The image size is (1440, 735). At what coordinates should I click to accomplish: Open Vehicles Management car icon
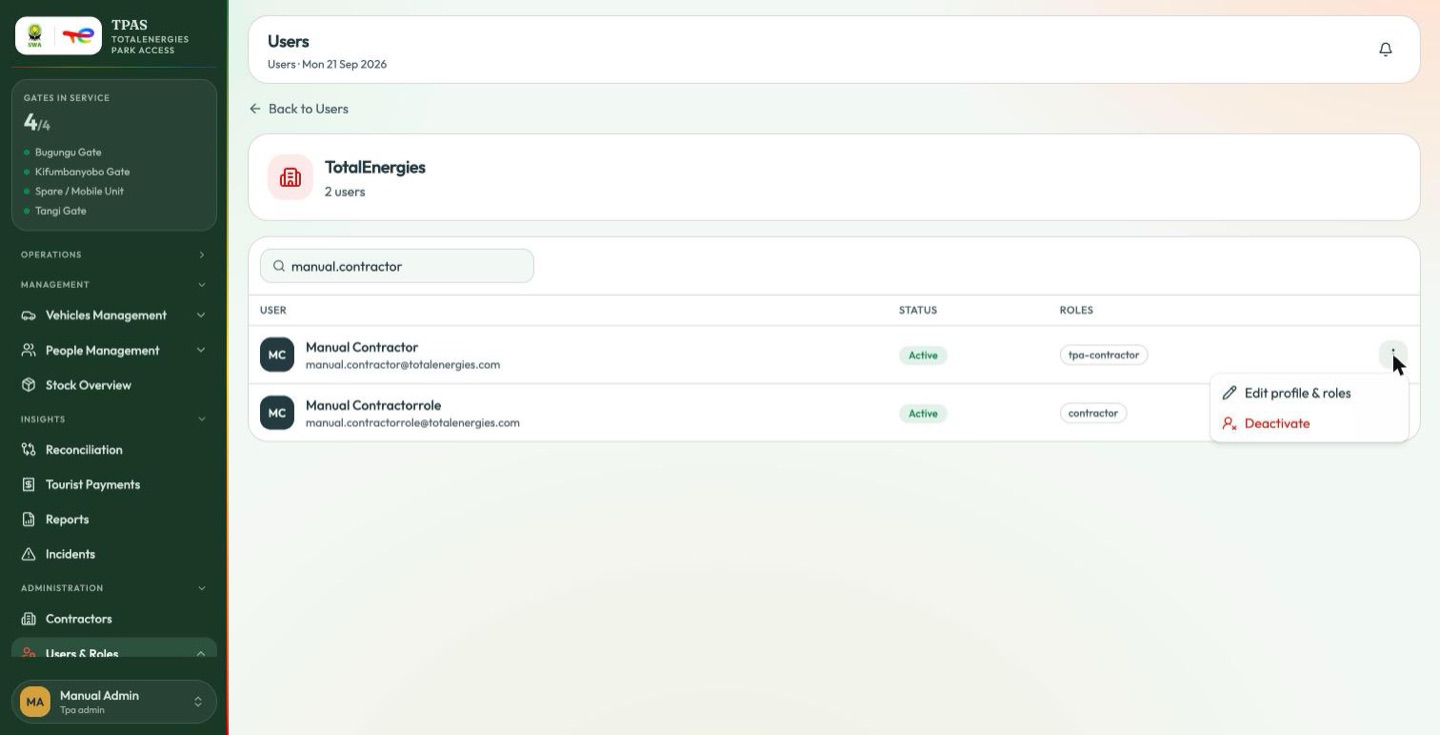(x=29, y=315)
